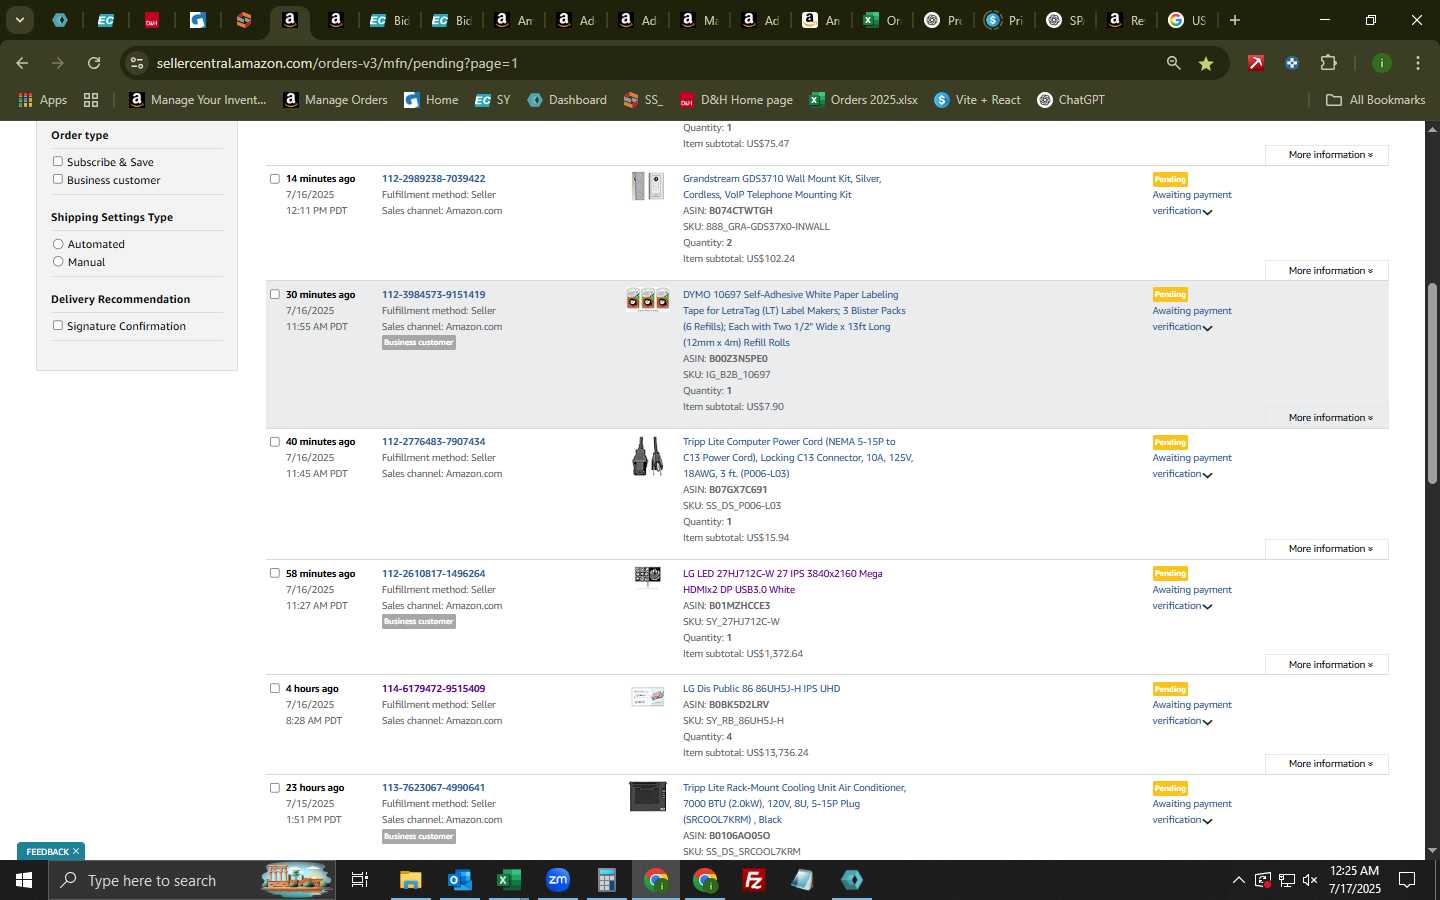Viewport: 1440px width, 900px height.
Task: Select the Automated shipping settings radio
Action: point(58,244)
